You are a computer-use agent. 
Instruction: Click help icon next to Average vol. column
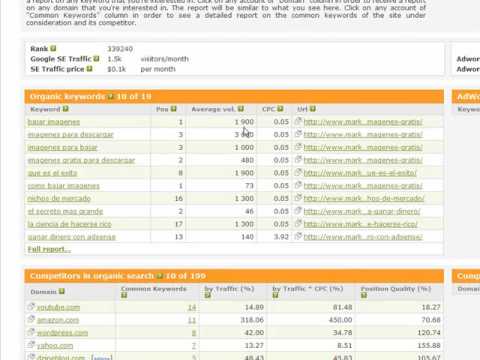point(241,109)
